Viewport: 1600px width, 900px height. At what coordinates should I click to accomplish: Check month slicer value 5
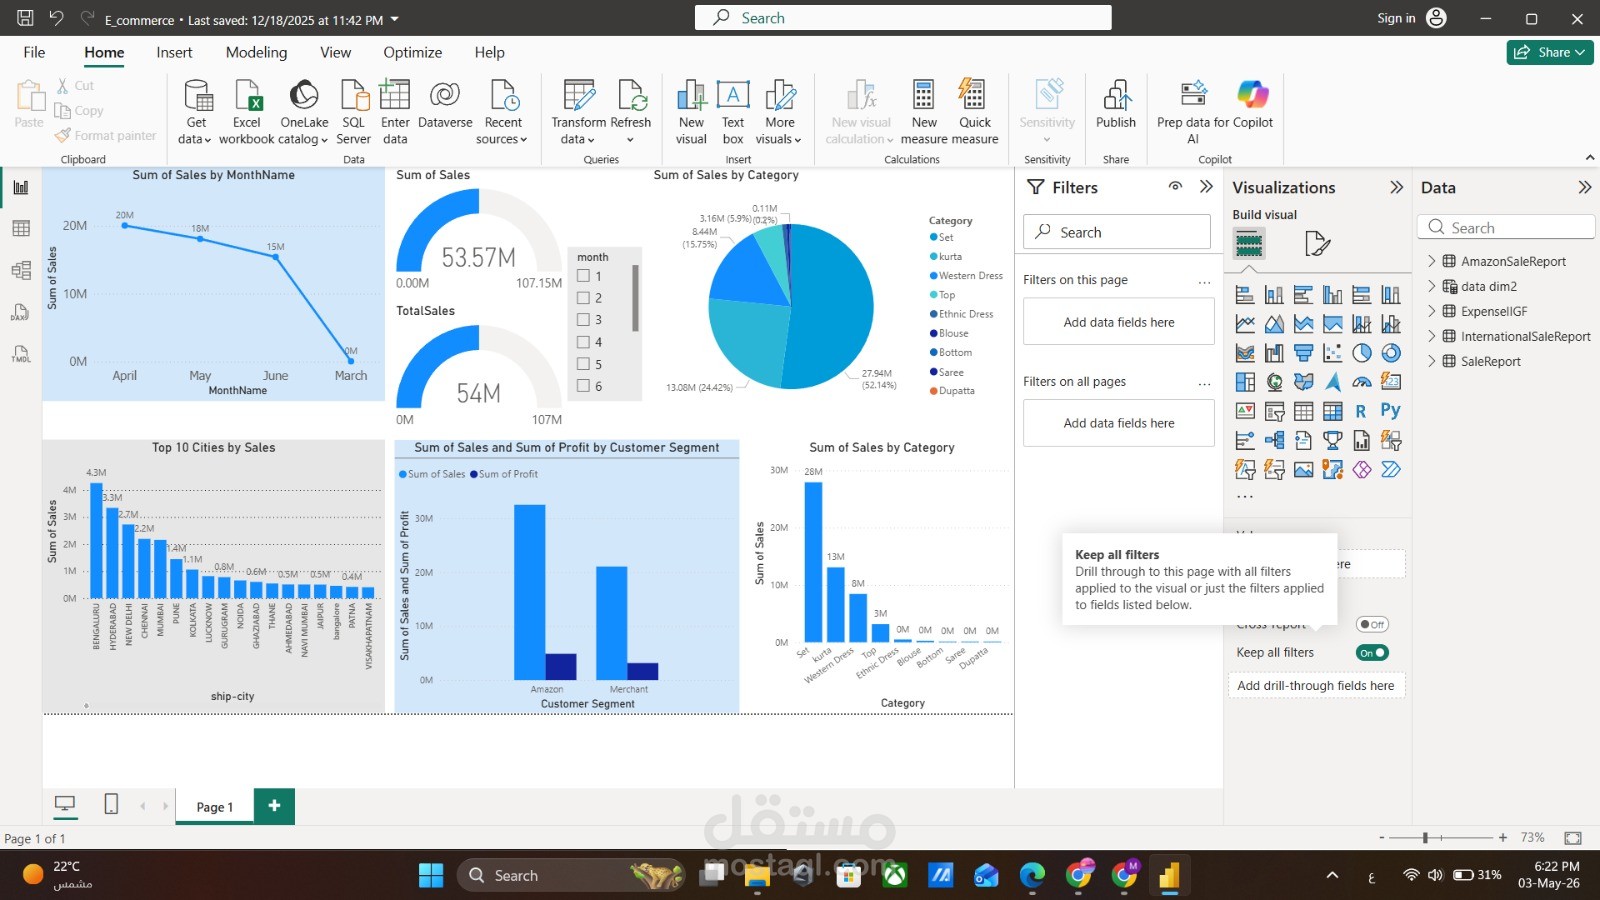(x=583, y=364)
